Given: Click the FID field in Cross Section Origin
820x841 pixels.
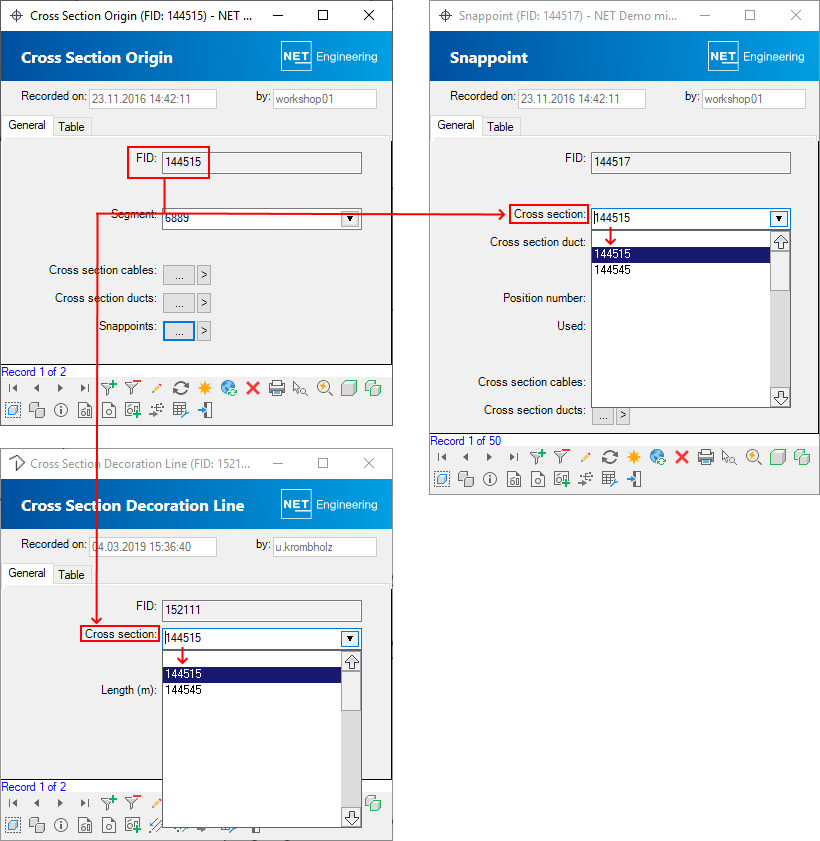Looking at the screenshot, I should click(261, 163).
